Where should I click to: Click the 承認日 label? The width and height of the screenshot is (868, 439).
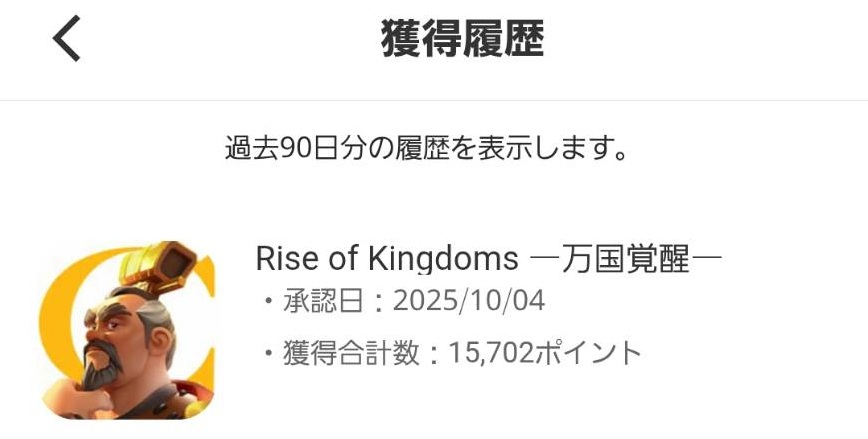pos(331,301)
